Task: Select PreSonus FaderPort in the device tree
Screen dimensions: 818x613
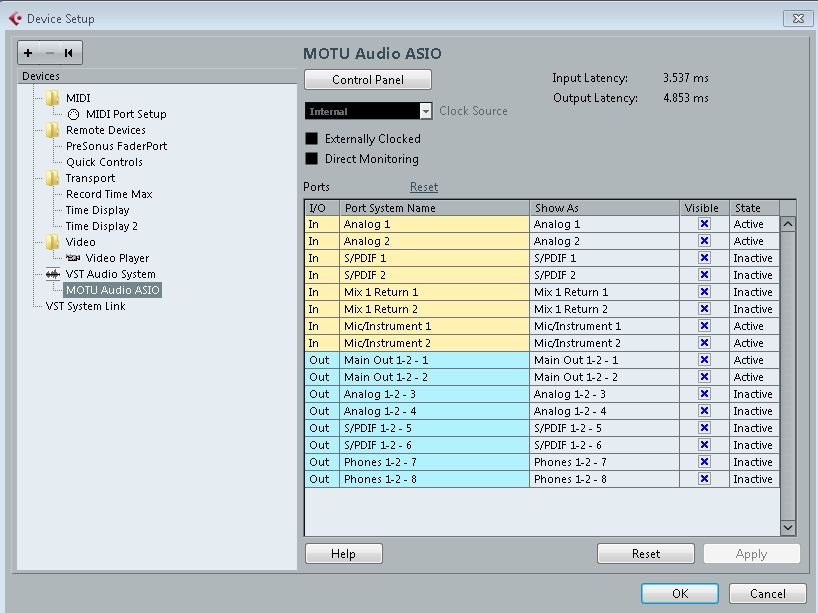Action: click(116, 146)
